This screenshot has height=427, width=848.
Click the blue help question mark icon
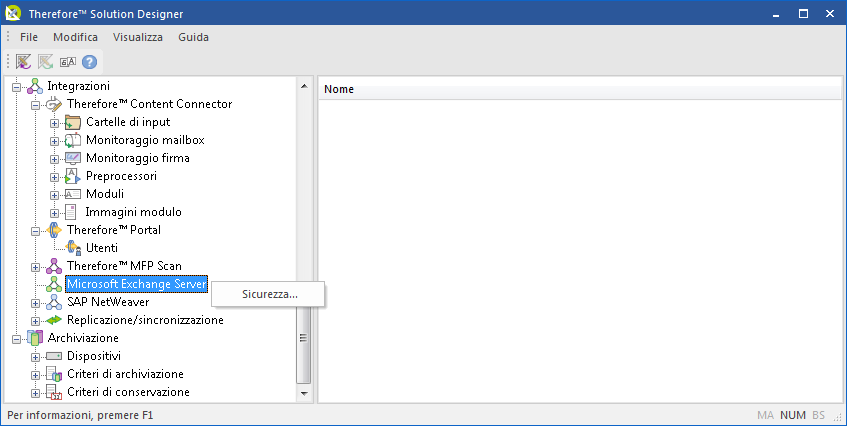tap(89, 61)
